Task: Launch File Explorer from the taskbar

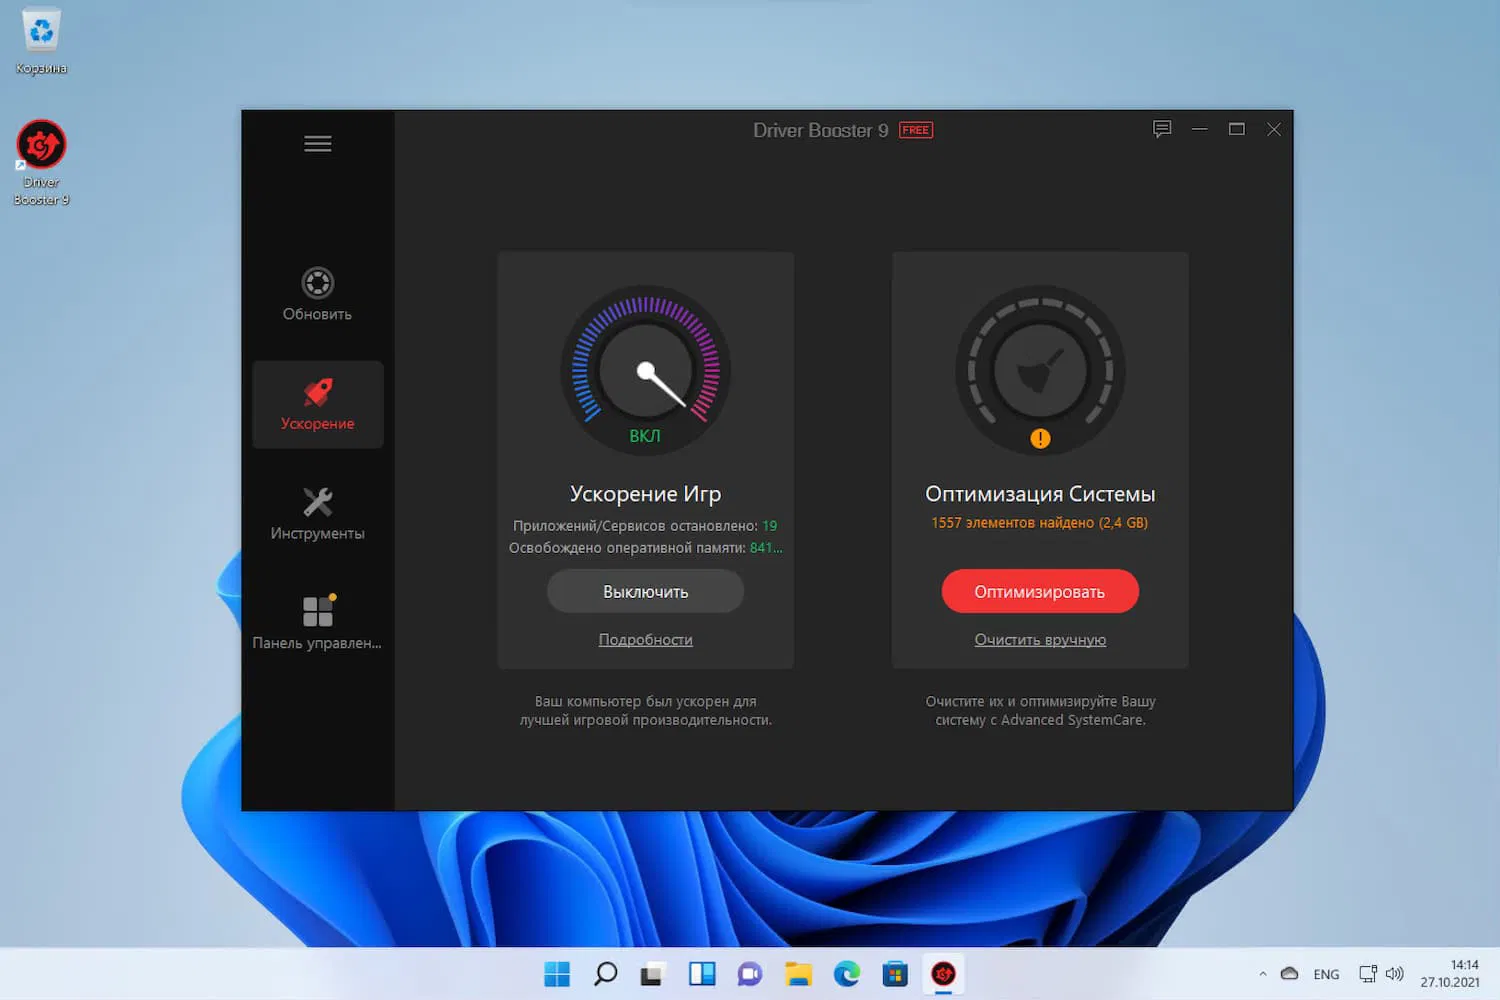Action: pos(798,974)
